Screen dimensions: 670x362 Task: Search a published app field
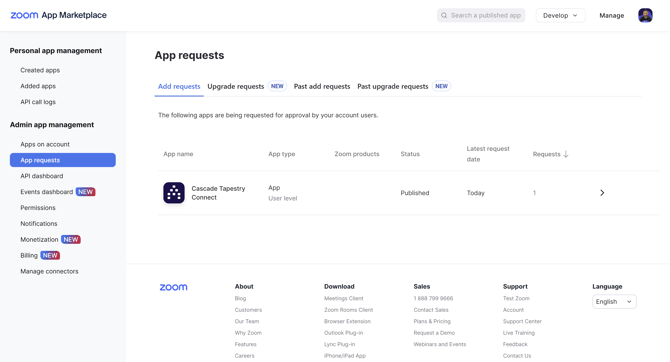pos(481,15)
